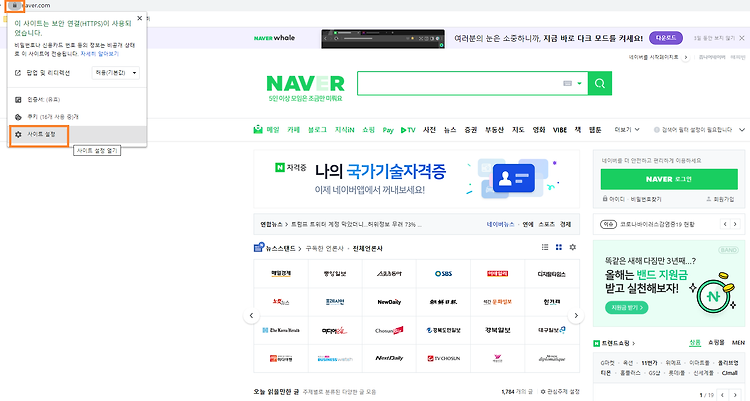Open the 스포츠 news category link
The height and width of the screenshot is (401, 750).
coord(546,224)
